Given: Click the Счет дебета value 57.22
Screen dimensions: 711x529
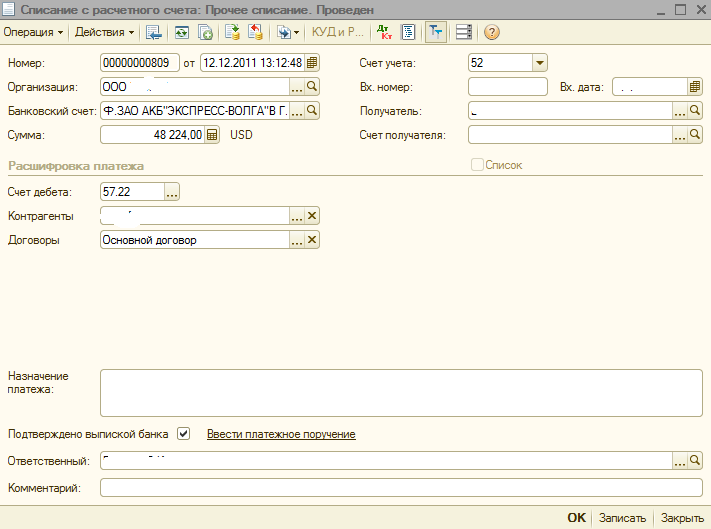Looking at the screenshot, I should (x=116, y=192).
